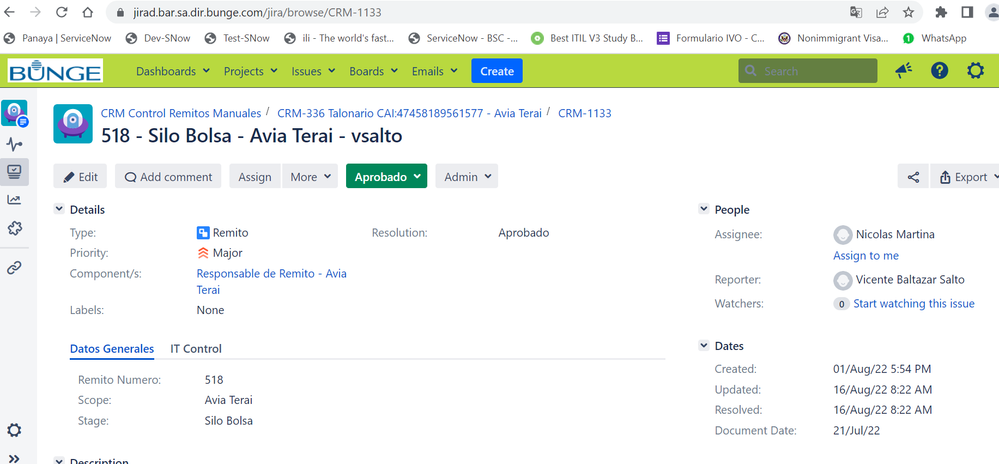
Task: Open Responsable de Remito - Avia Terai component
Action: (x=271, y=282)
